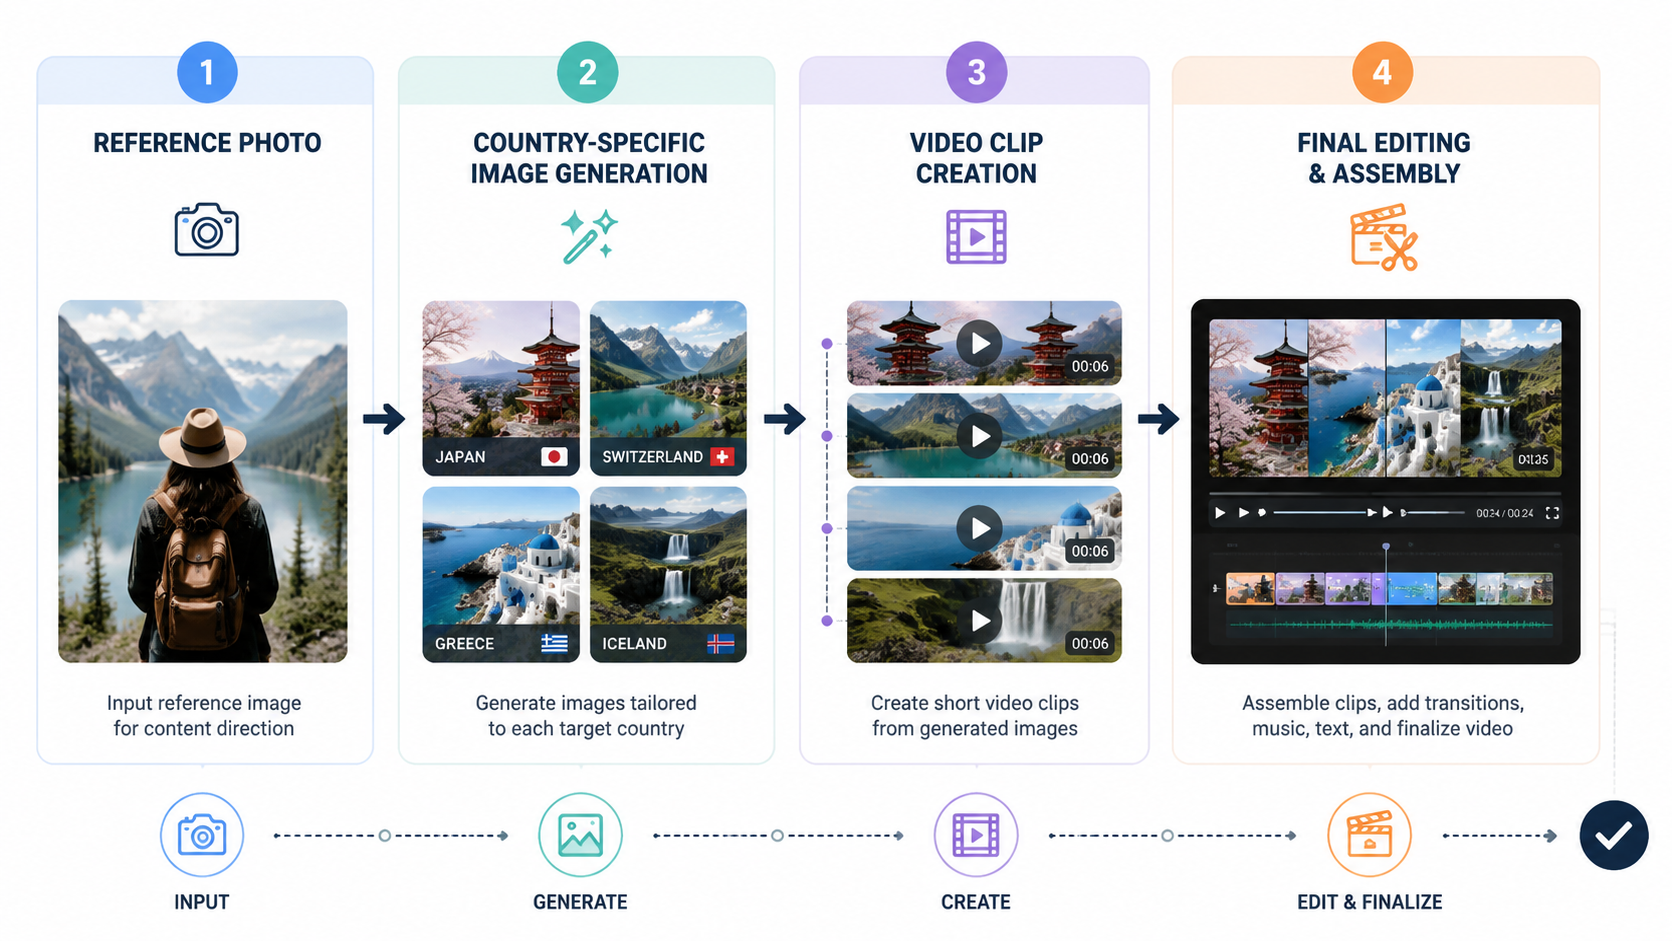This screenshot has height=941, width=1672.
Task: Select the orange first clip in editor timeline
Action: click(1251, 589)
